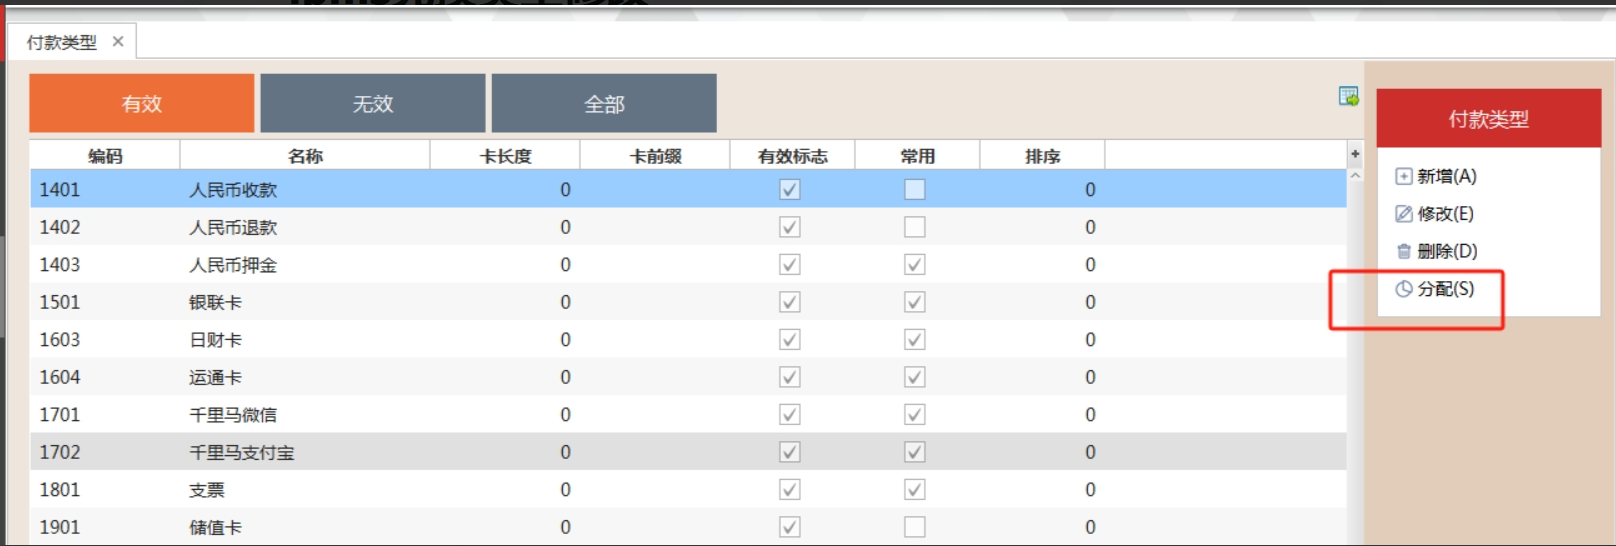Click the 分配(S) pie chart icon

tap(1404, 289)
